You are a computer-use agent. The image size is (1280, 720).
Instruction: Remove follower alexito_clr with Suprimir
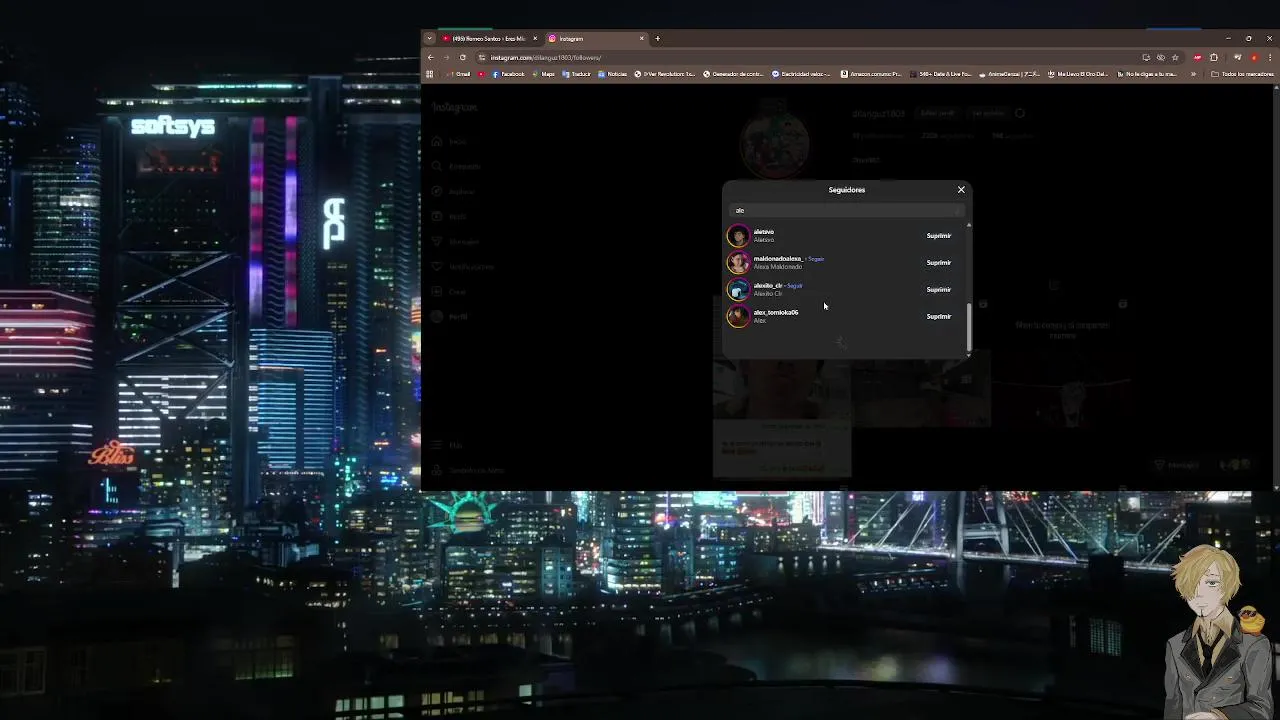pos(938,290)
